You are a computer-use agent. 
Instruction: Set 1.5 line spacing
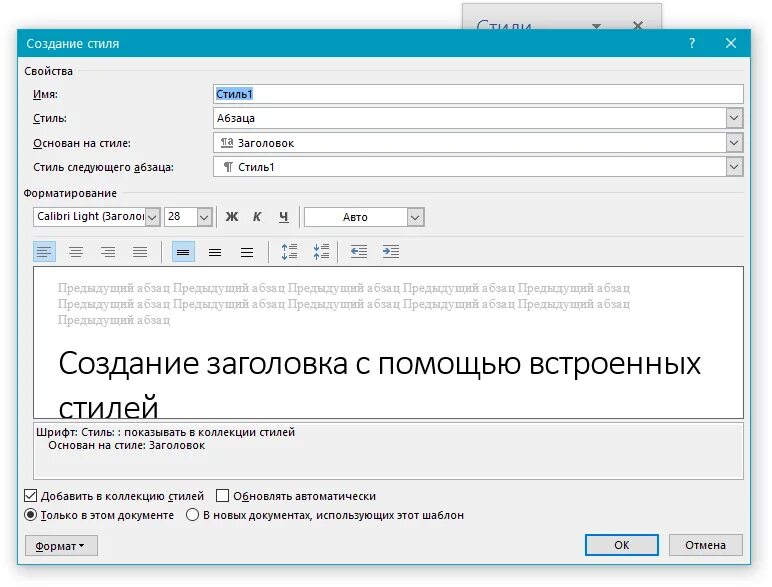215,252
